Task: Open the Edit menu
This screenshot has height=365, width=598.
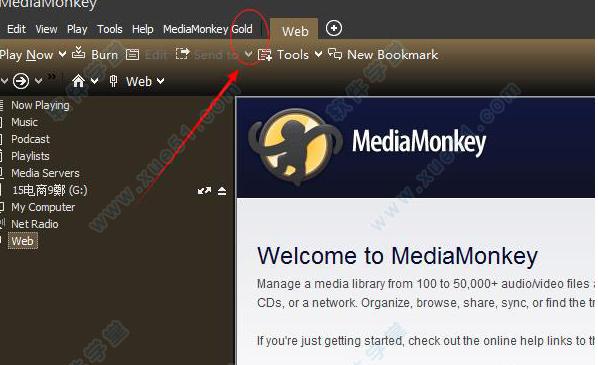Action: click(16, 29)
